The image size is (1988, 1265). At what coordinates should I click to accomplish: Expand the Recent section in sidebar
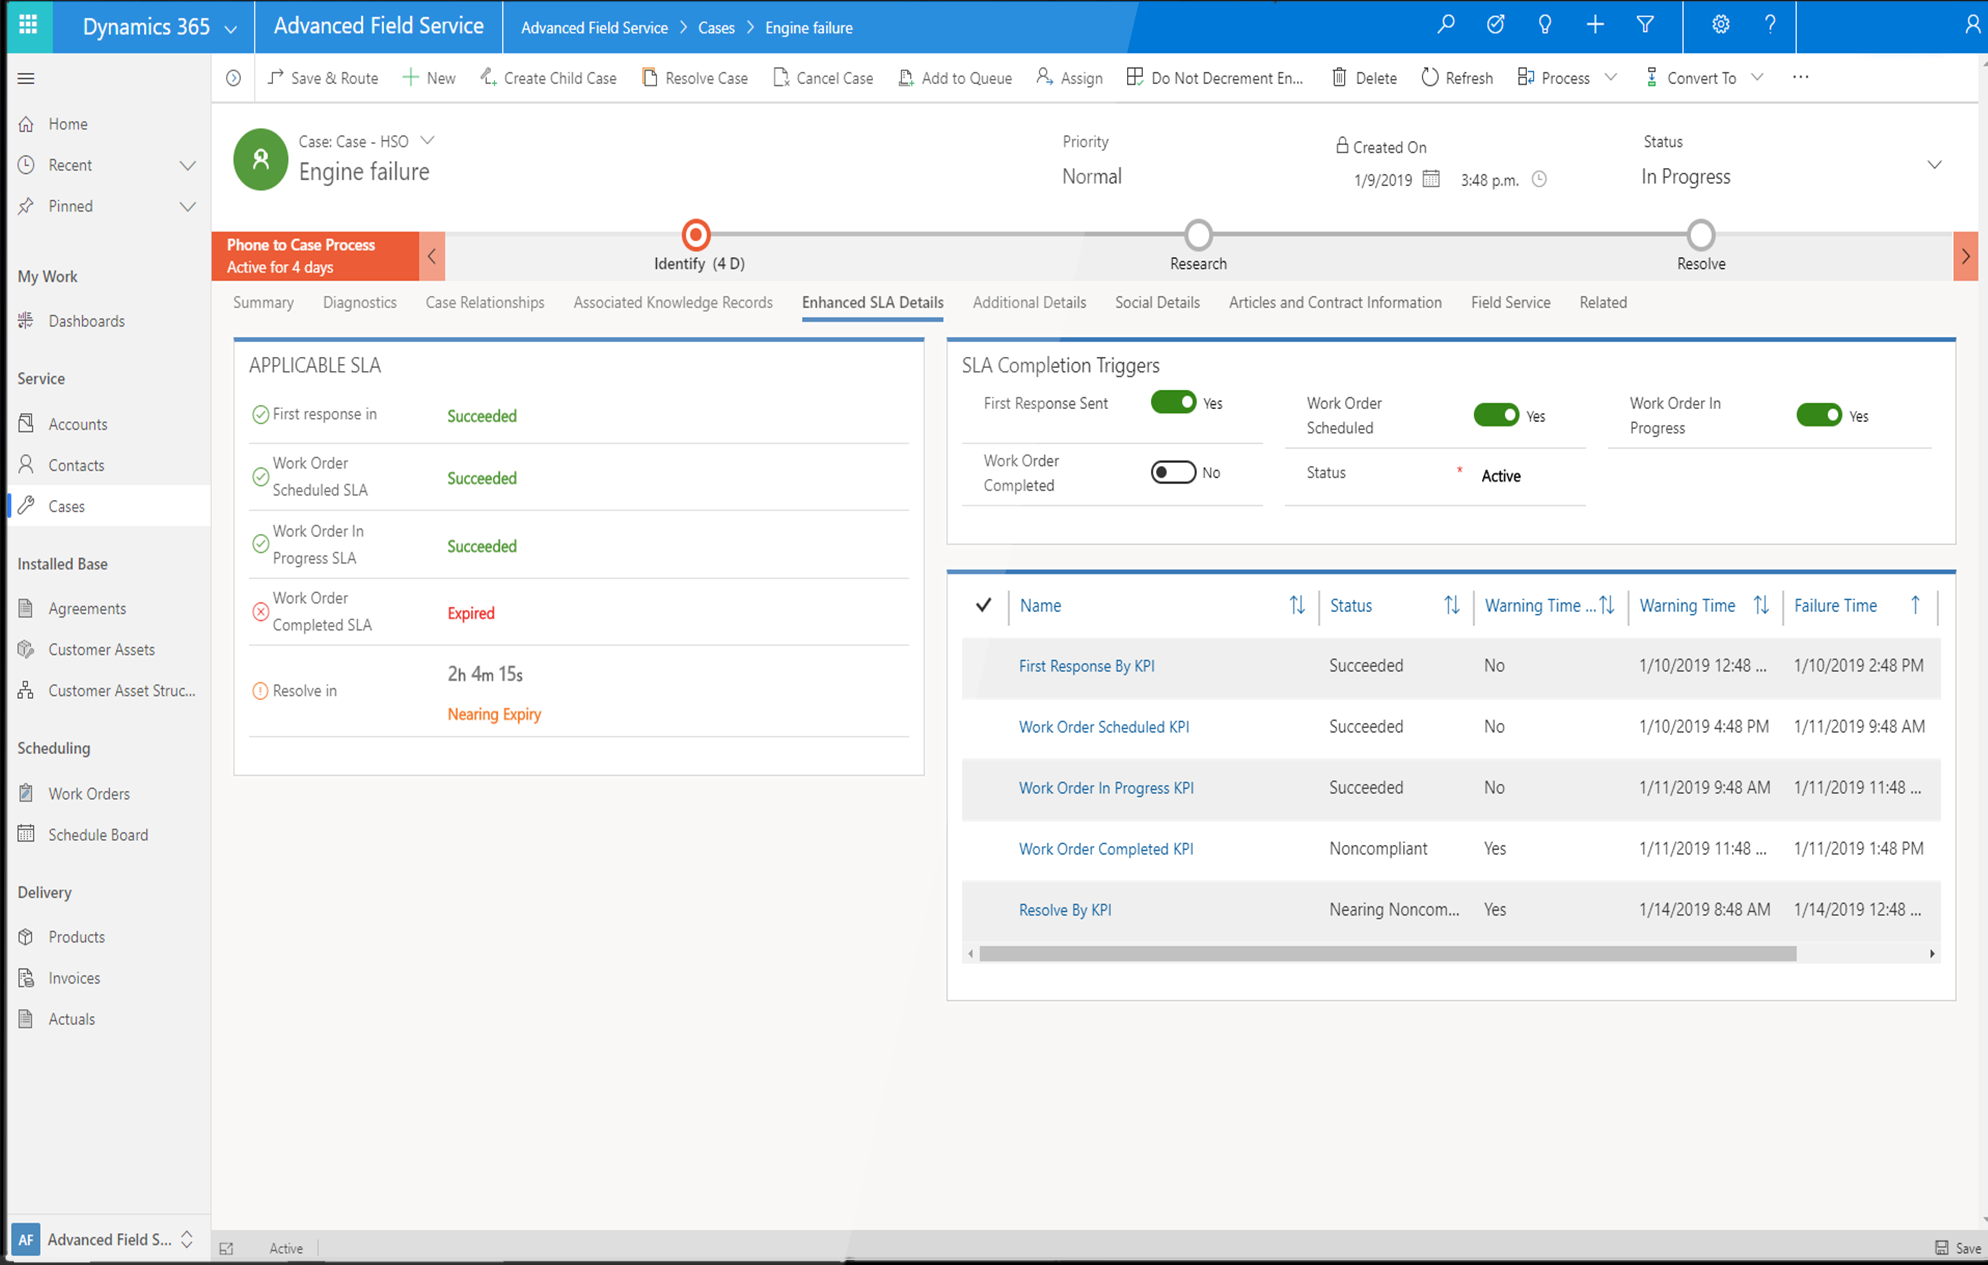coord(187,165)
